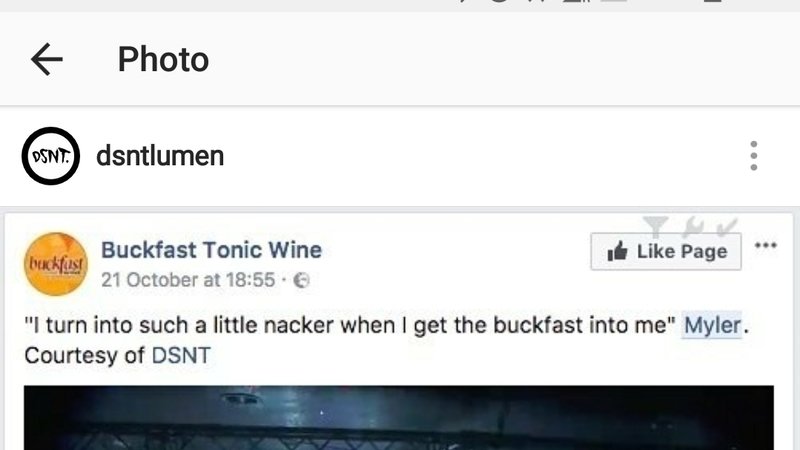Click the faded wrench tool icon
Screen dimensions: 800x450
point(693,226)
